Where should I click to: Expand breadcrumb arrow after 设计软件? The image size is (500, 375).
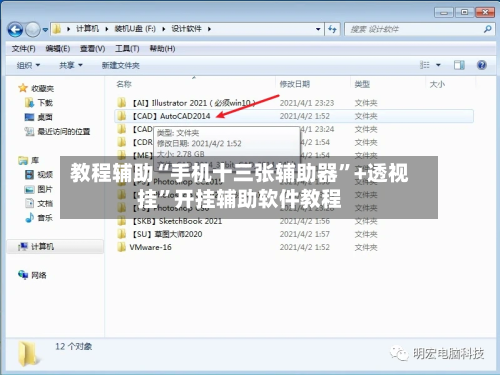point(209,29)
